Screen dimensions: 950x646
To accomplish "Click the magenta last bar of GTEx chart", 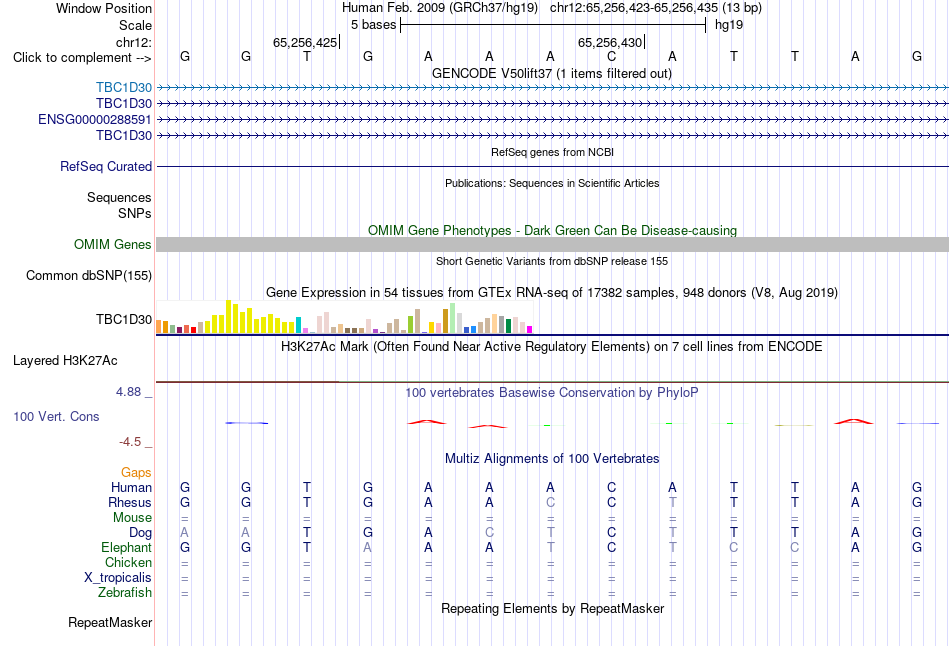I will pos(530,330).
